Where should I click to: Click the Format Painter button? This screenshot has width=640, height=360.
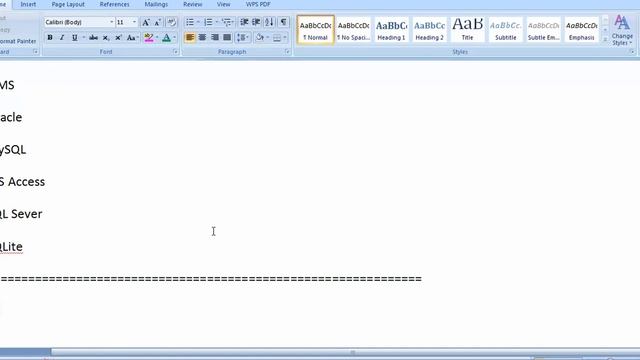(x=17, y=41)
